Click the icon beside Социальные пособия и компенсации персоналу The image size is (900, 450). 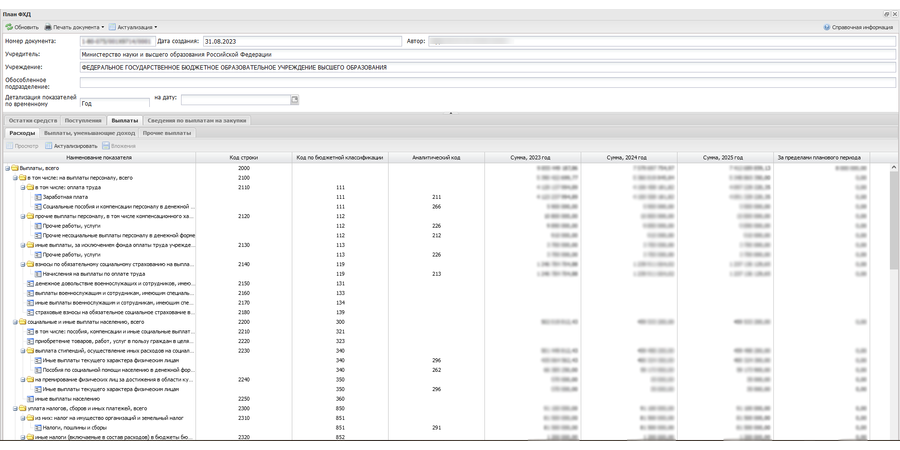pos(38,207)
